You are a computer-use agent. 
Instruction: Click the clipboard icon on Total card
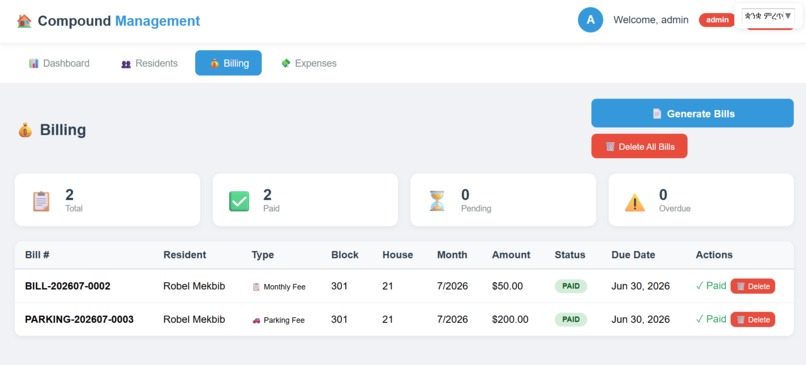click(x=41, y=201)
